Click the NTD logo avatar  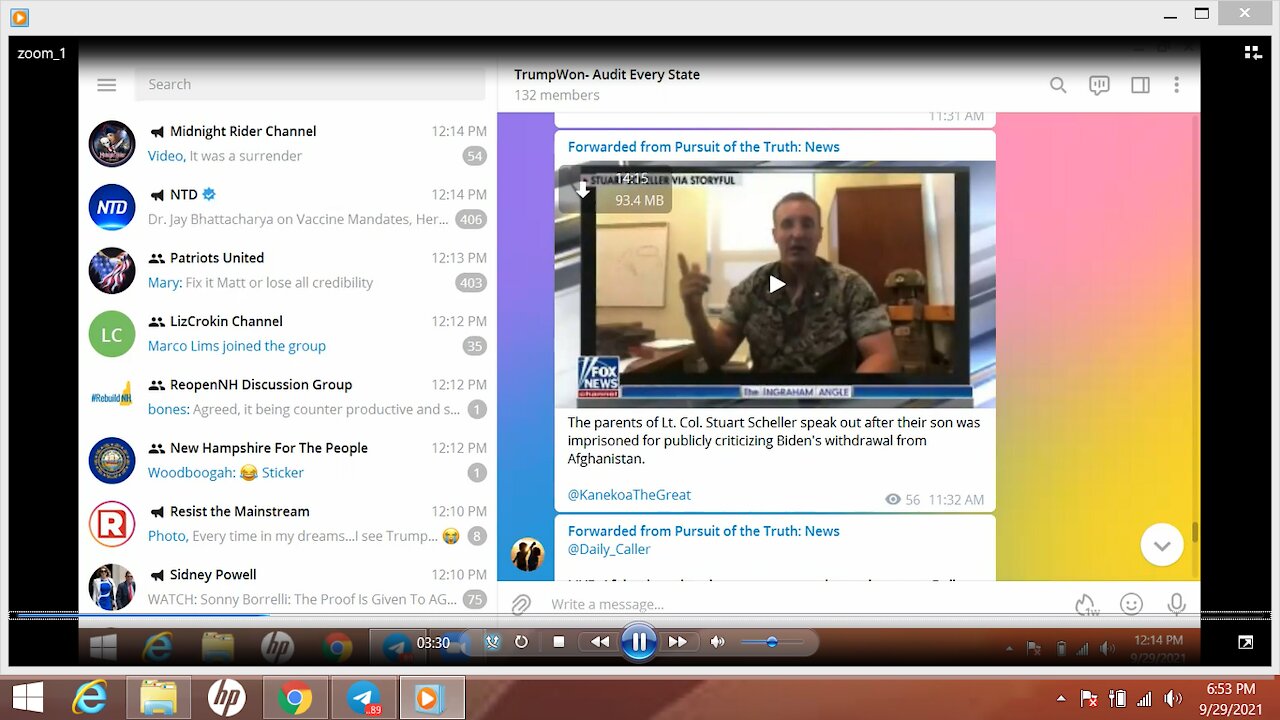(112, 207)
